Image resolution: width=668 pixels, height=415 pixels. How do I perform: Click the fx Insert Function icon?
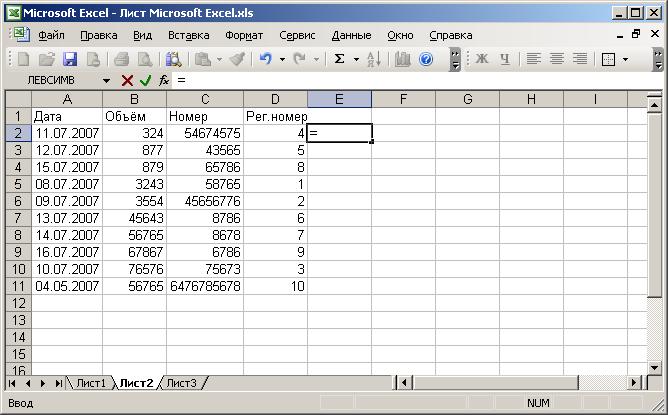(163, 80)
